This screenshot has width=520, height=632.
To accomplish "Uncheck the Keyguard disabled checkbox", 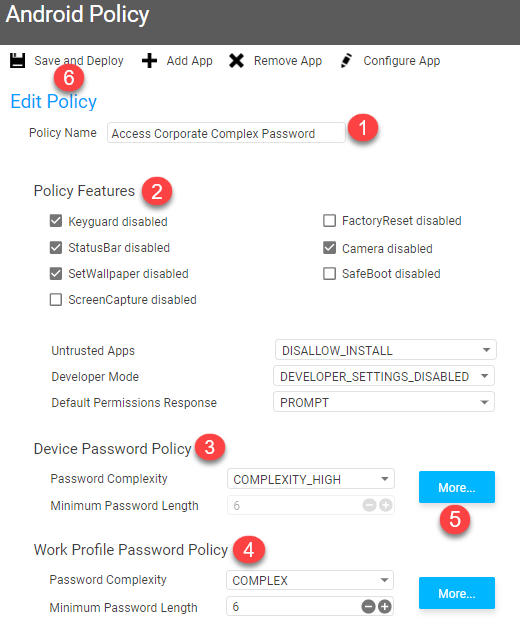I will click(56, 221).
